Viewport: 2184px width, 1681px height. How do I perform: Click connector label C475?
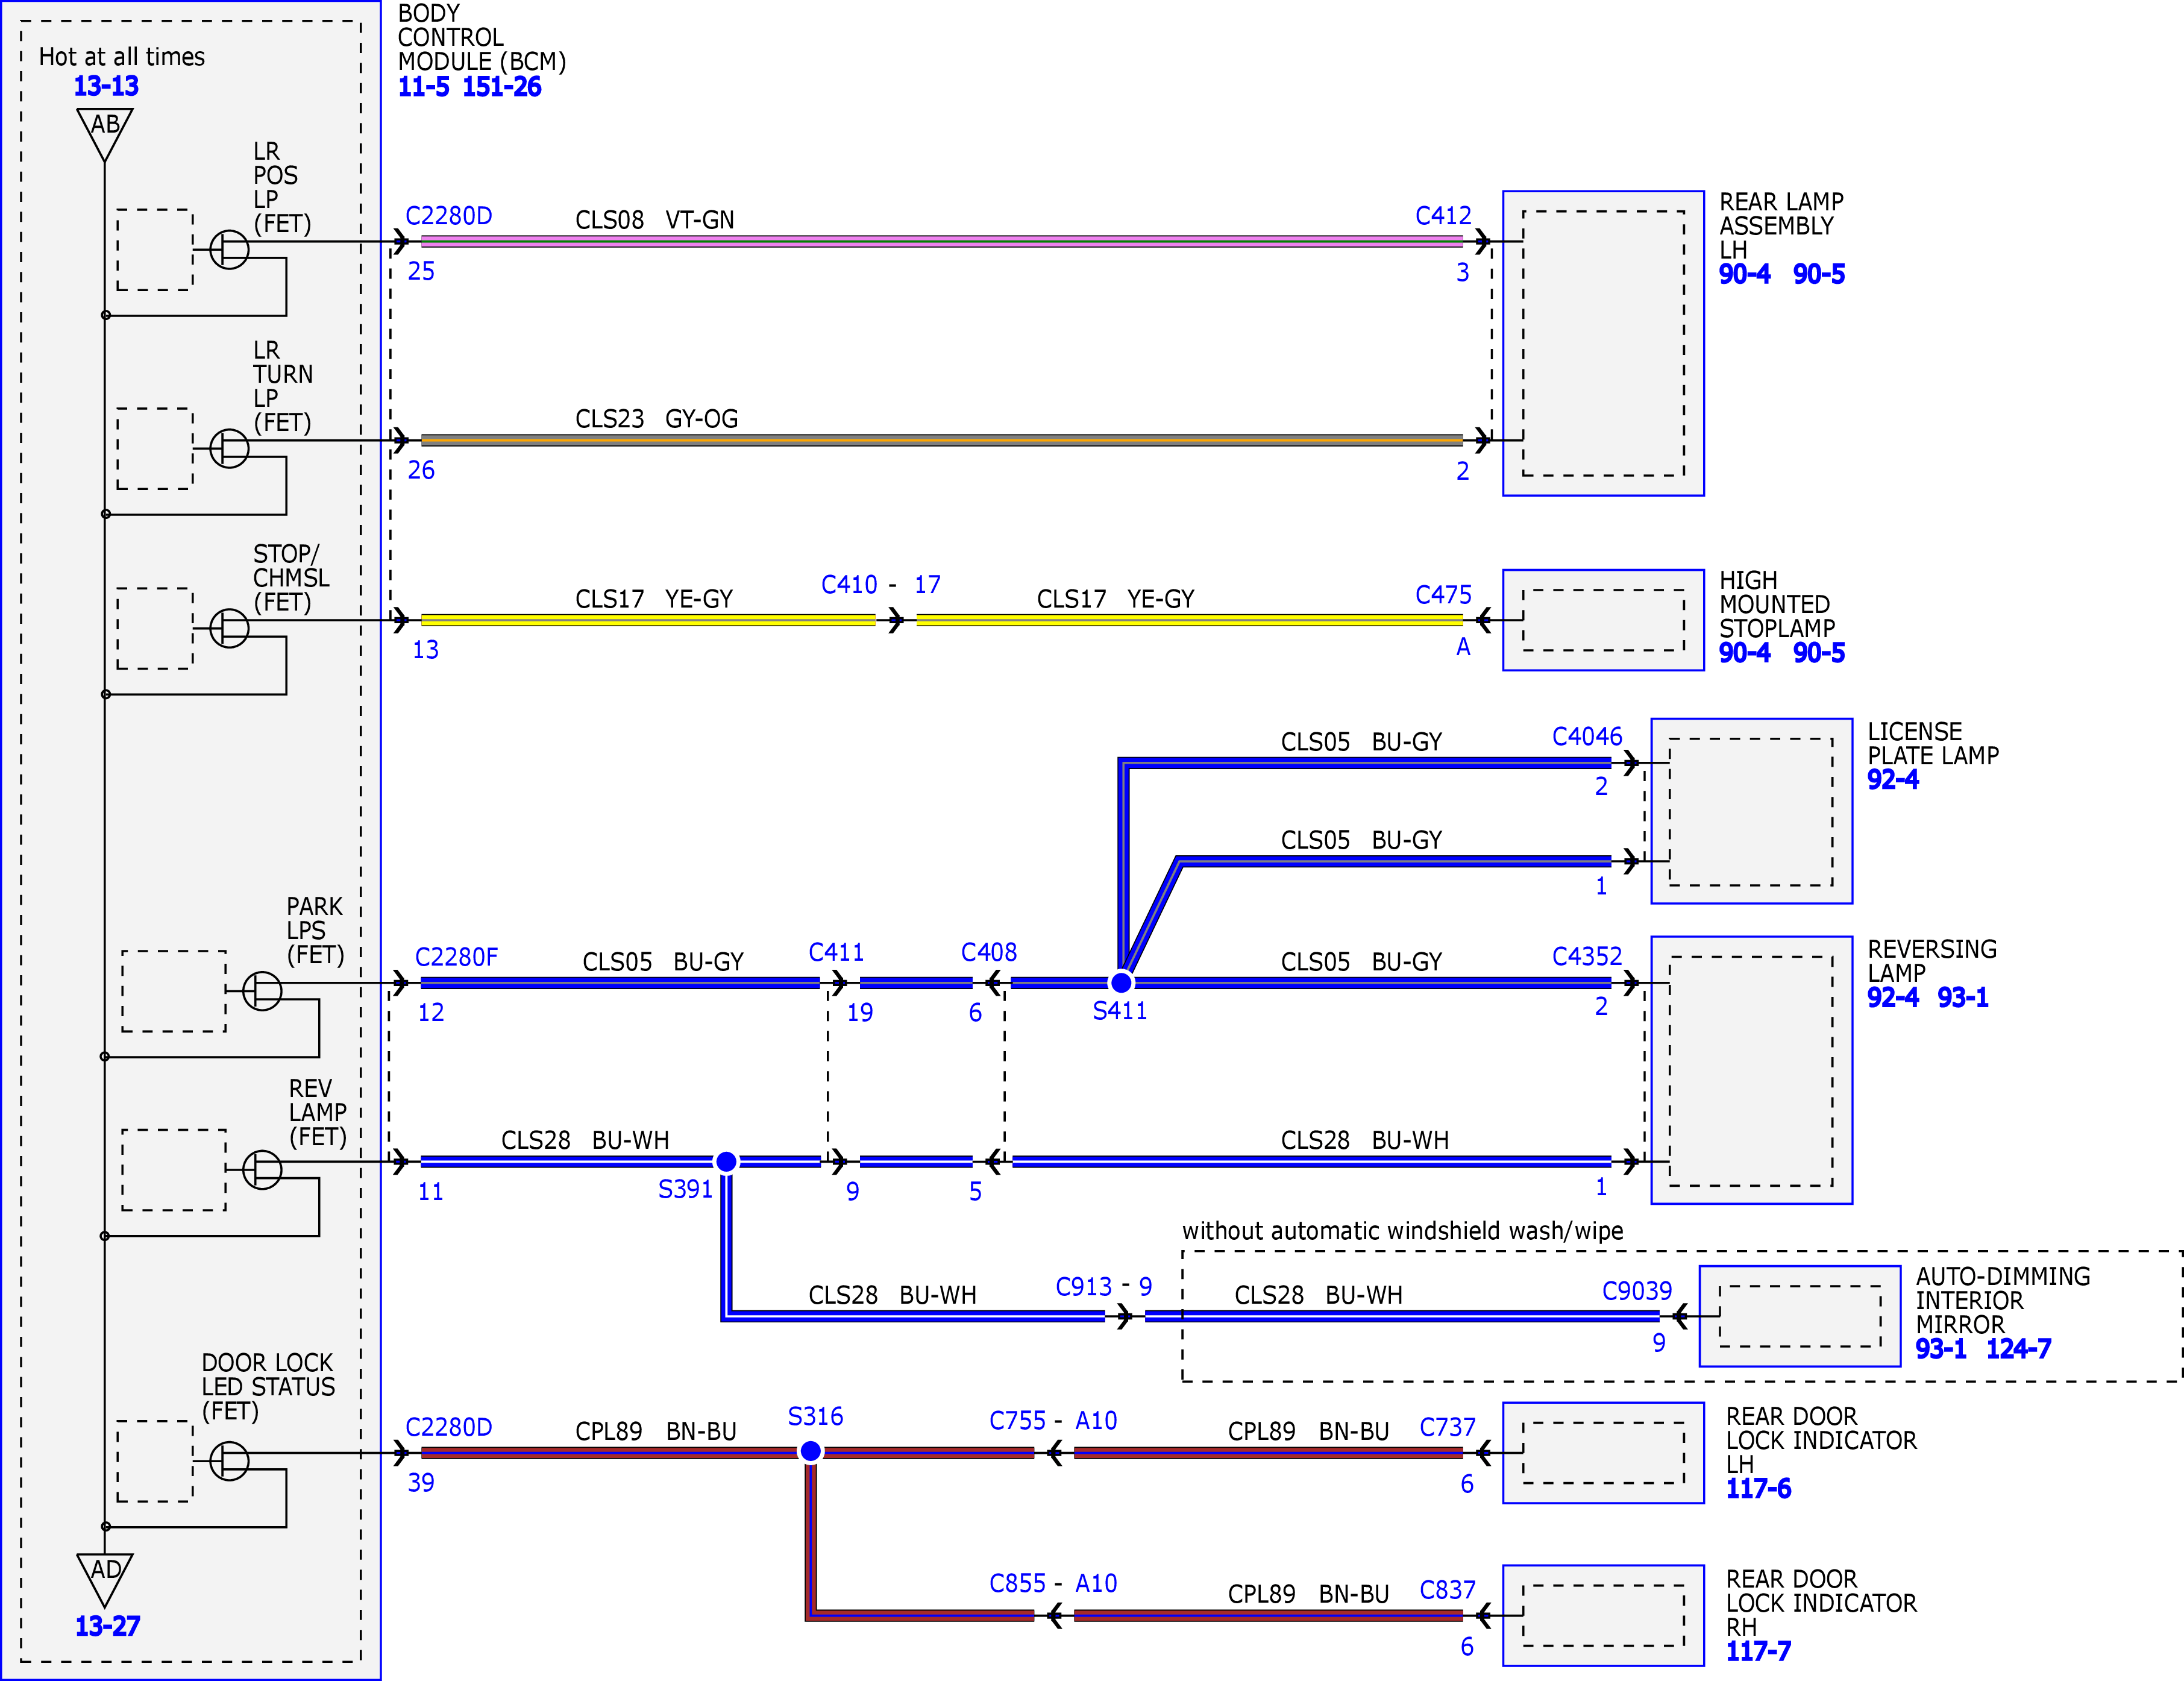coord(1443,595)
